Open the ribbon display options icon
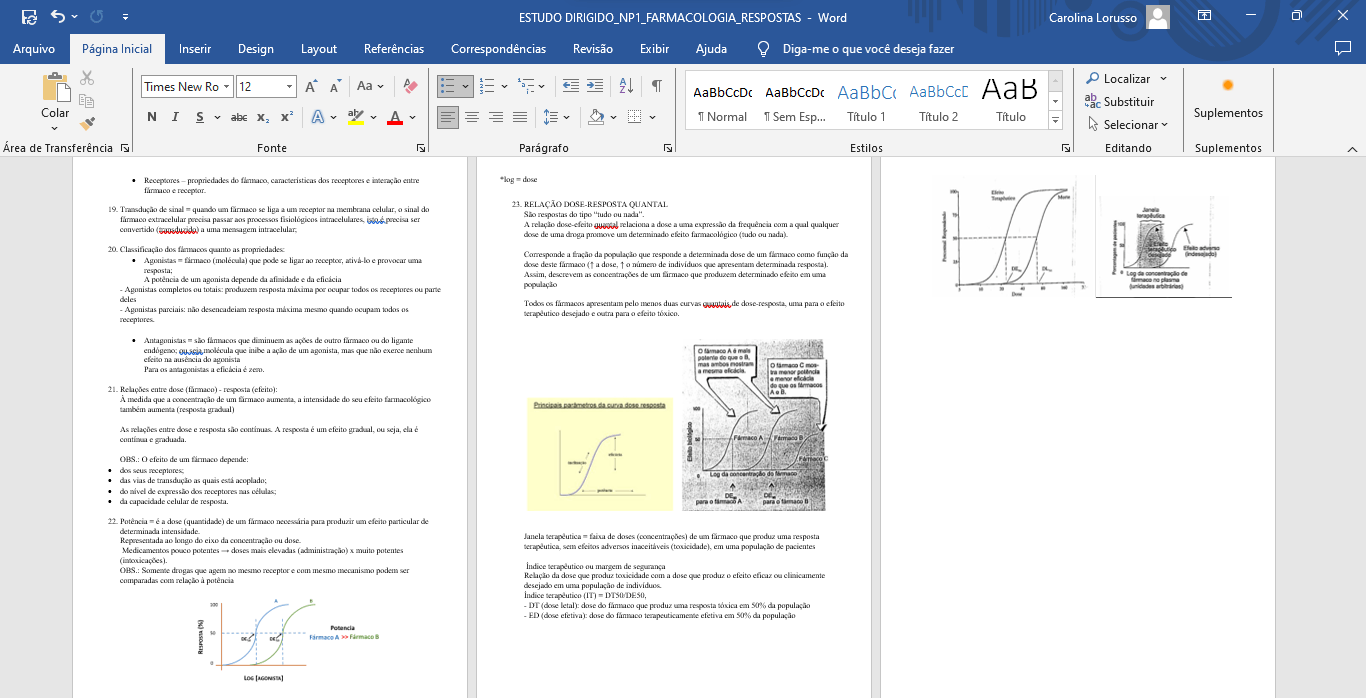Image resolution: width=1366 pixels, height=698 pixels. (1204, 17)
